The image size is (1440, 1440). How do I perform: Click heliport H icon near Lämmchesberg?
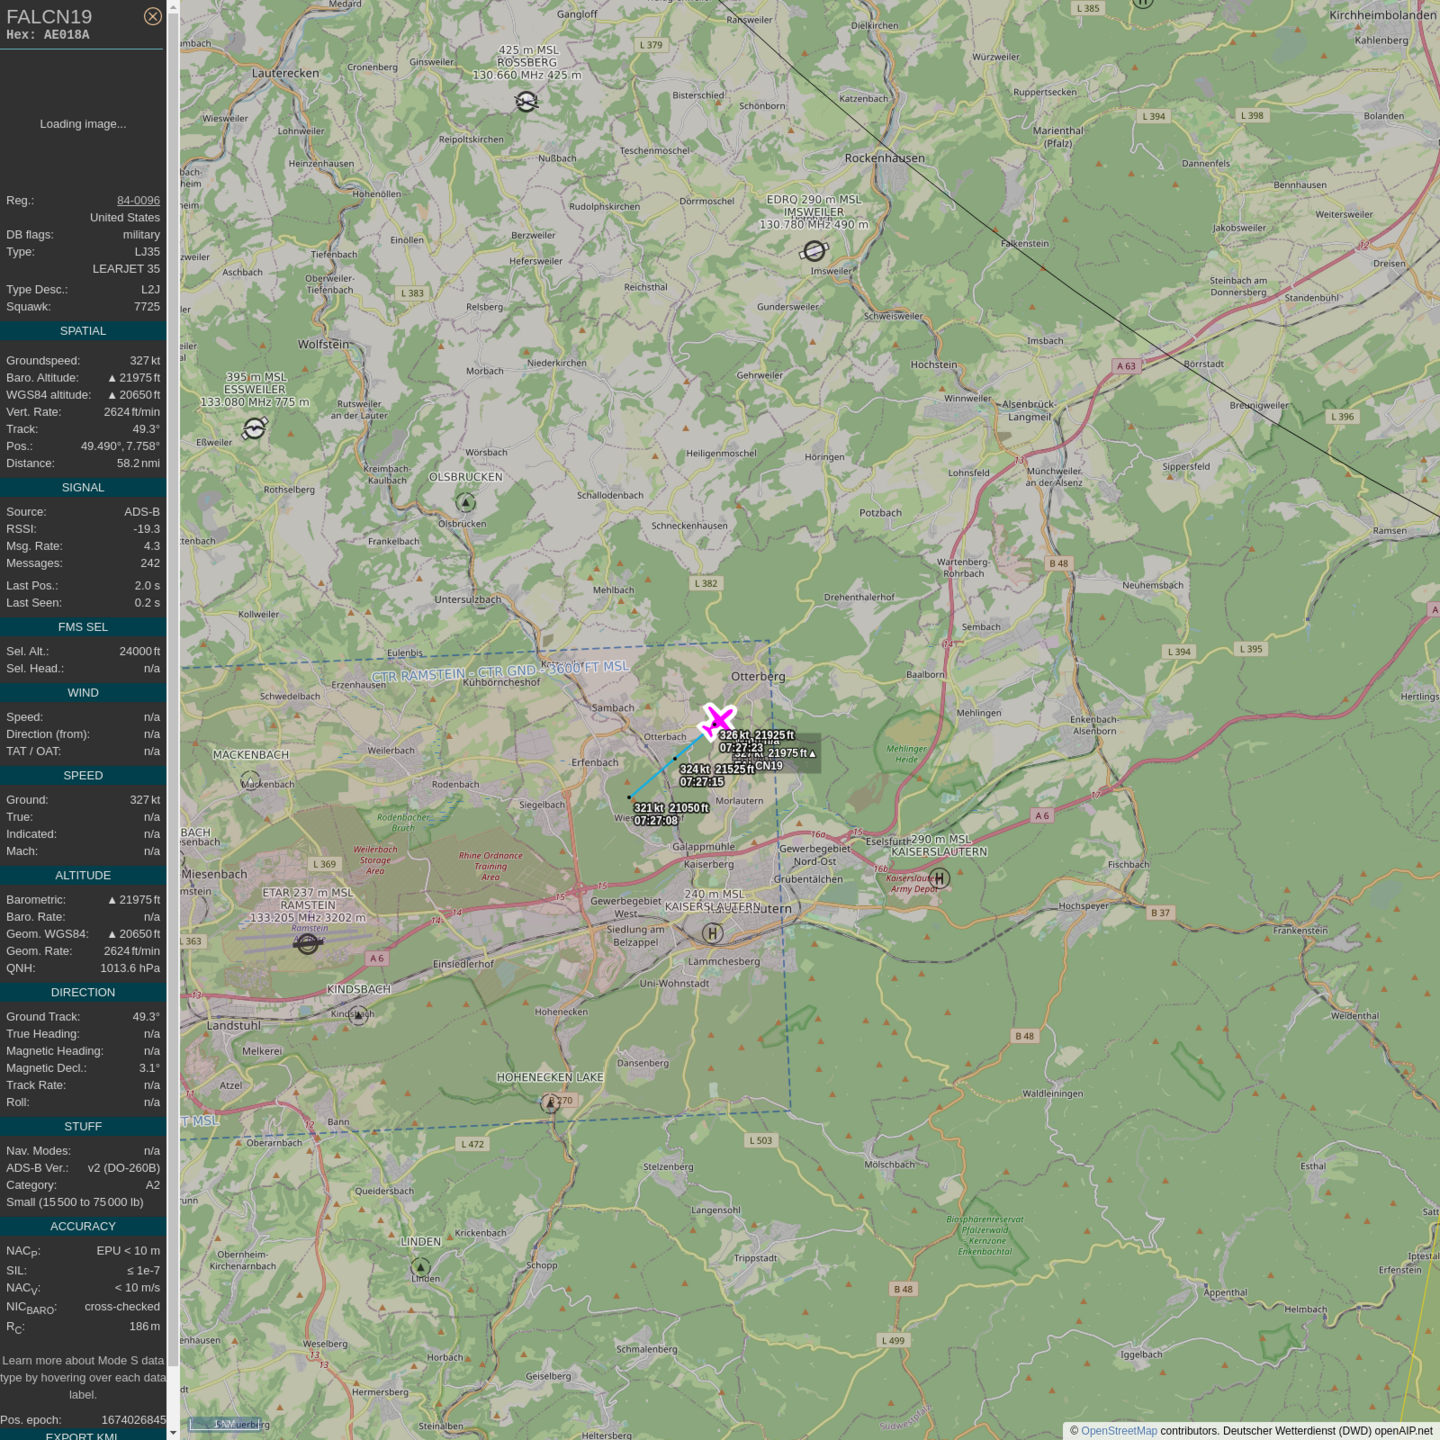(x=712, y=933)
